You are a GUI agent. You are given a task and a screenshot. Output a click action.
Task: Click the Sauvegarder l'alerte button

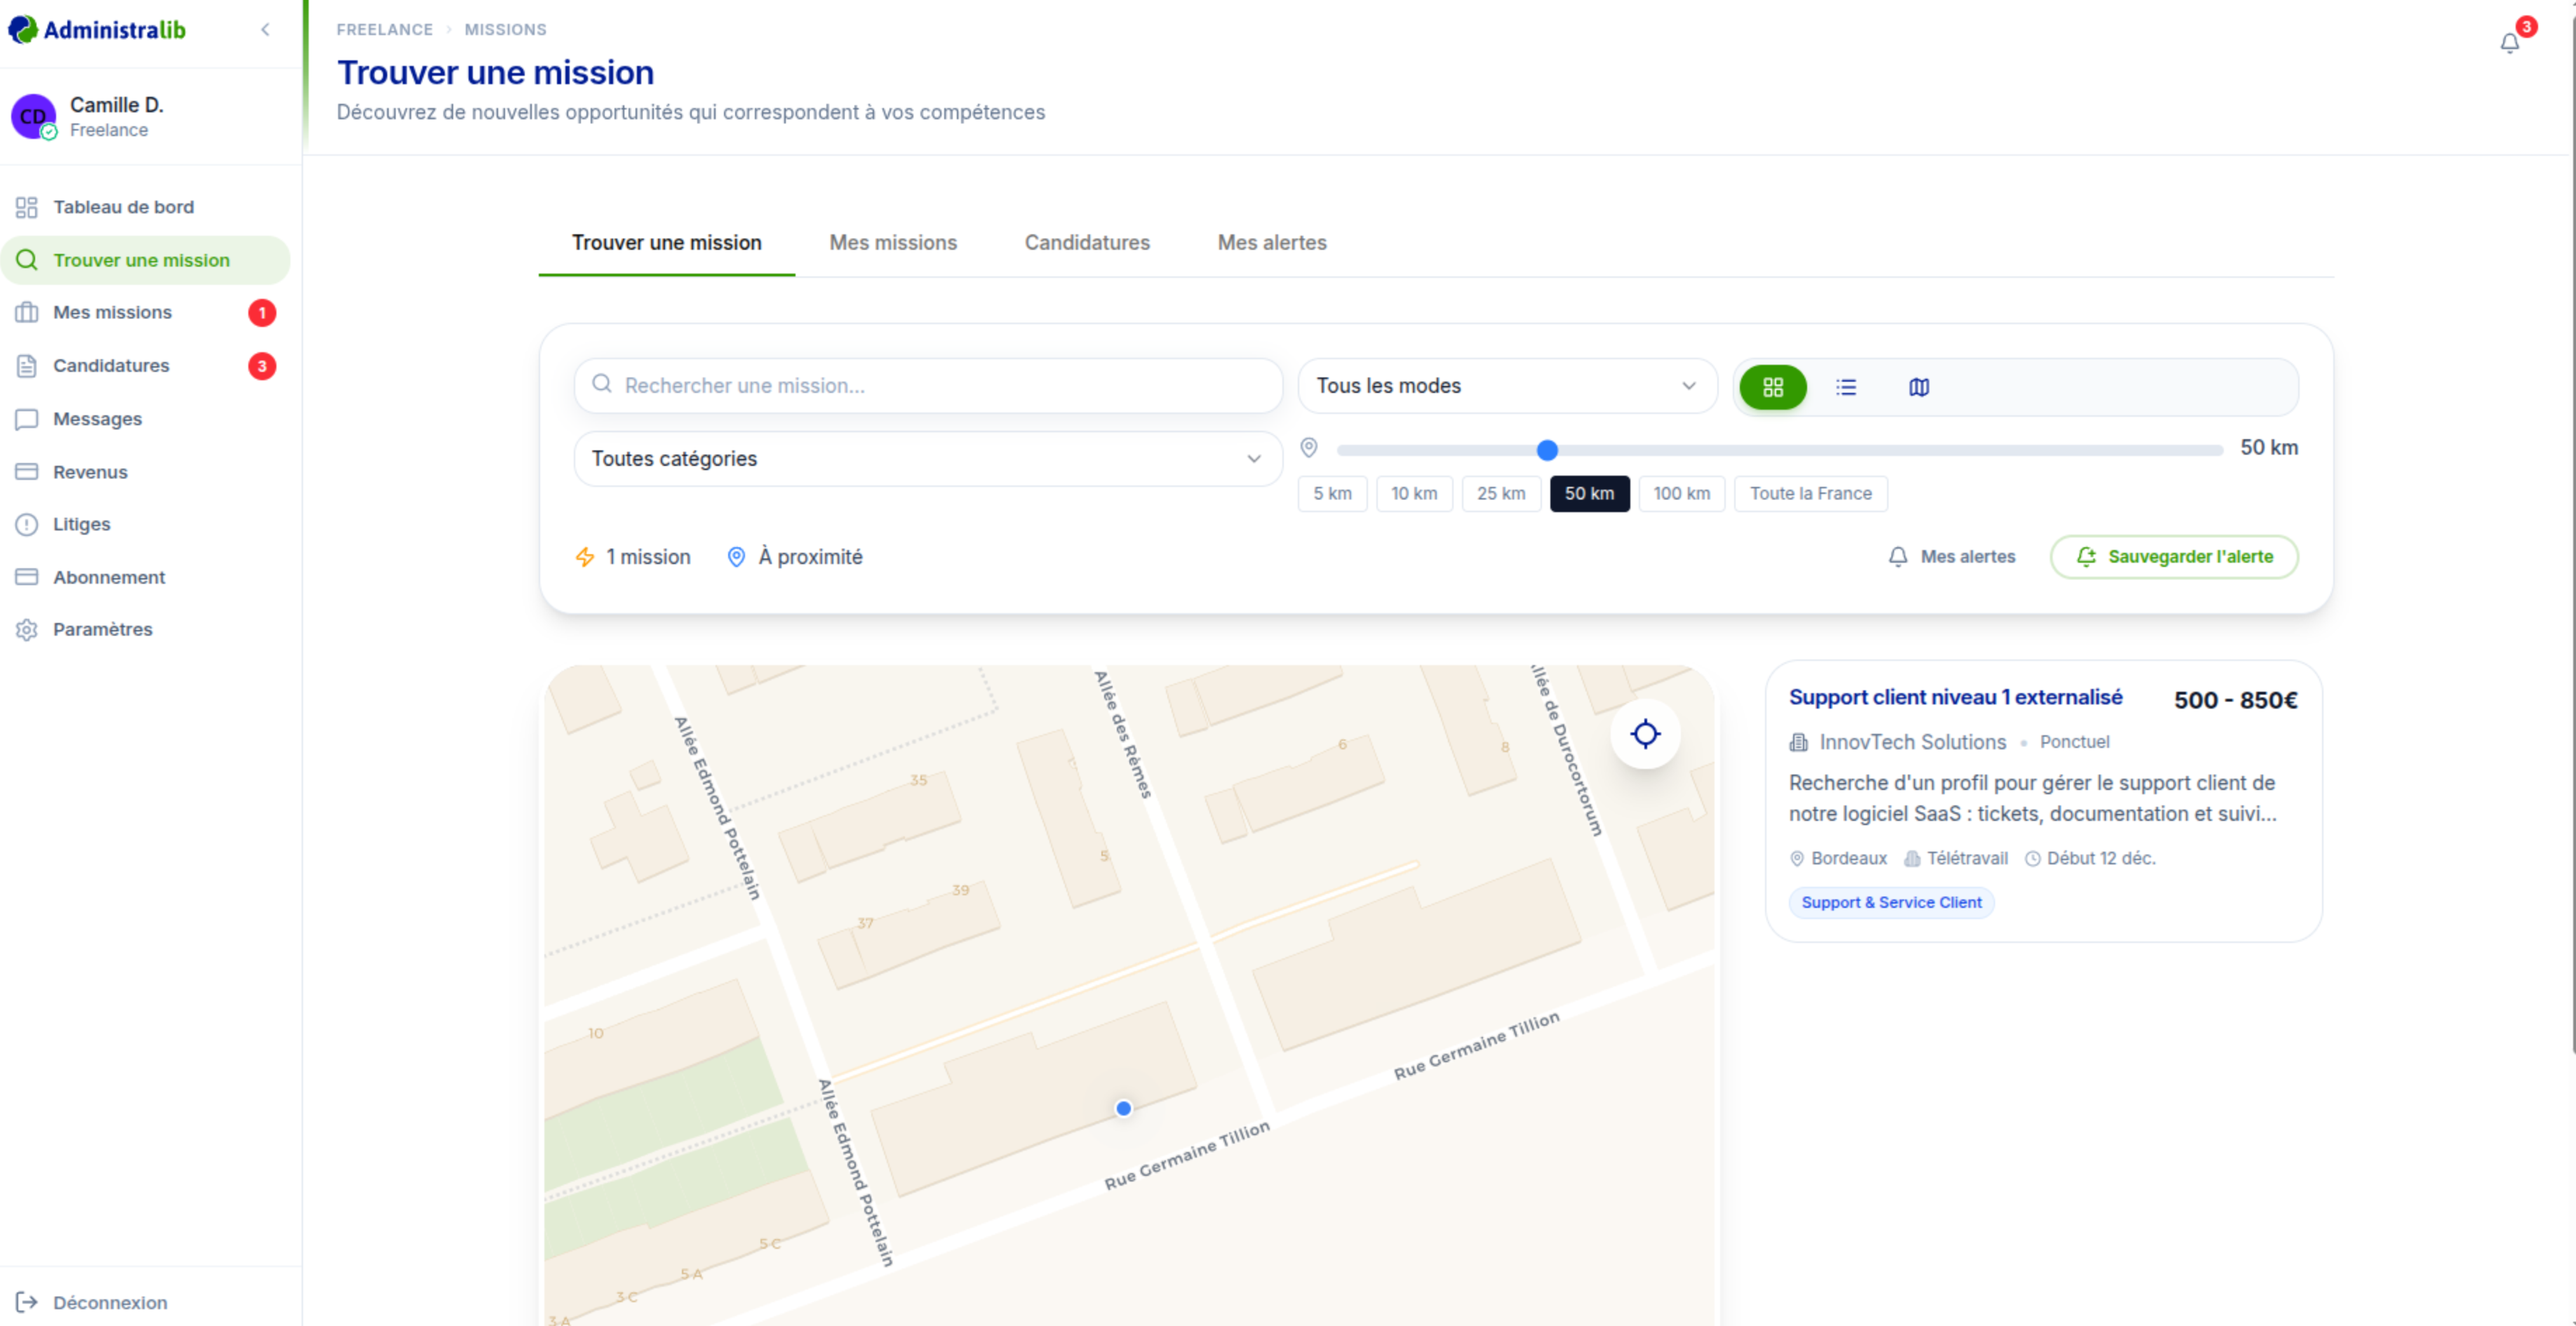[2174, 557]
